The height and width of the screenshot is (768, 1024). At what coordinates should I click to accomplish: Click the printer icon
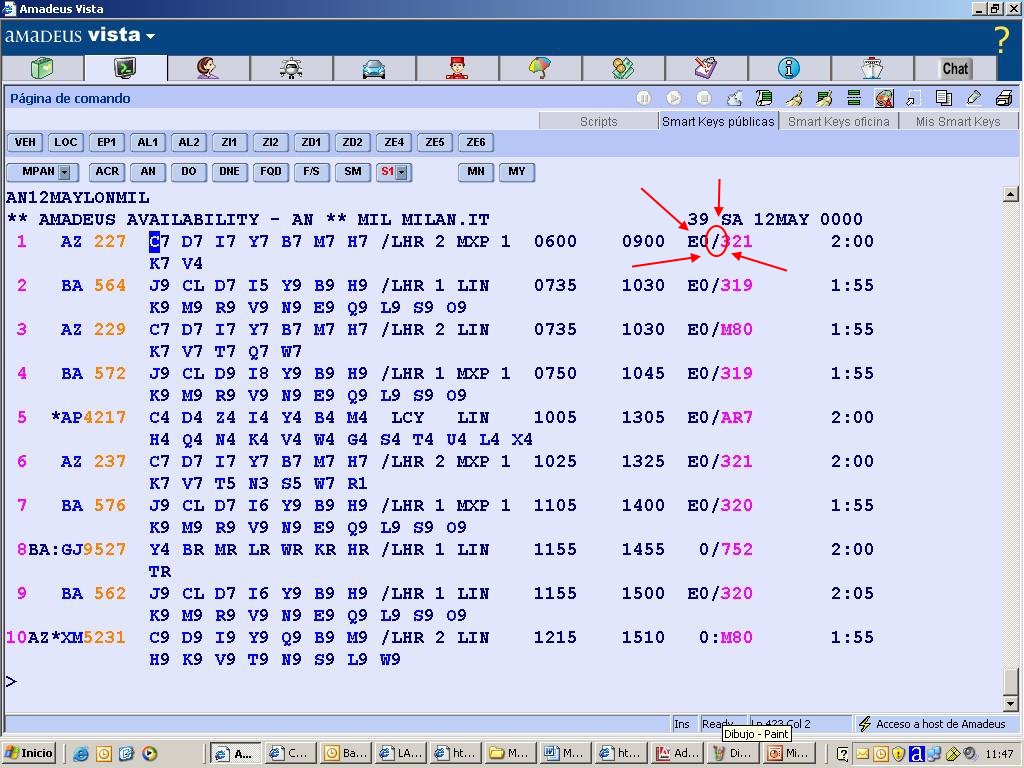coord(1004,98)
